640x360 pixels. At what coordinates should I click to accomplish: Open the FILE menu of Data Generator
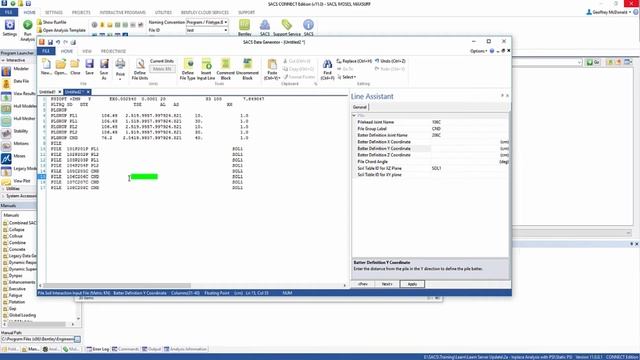46,51
